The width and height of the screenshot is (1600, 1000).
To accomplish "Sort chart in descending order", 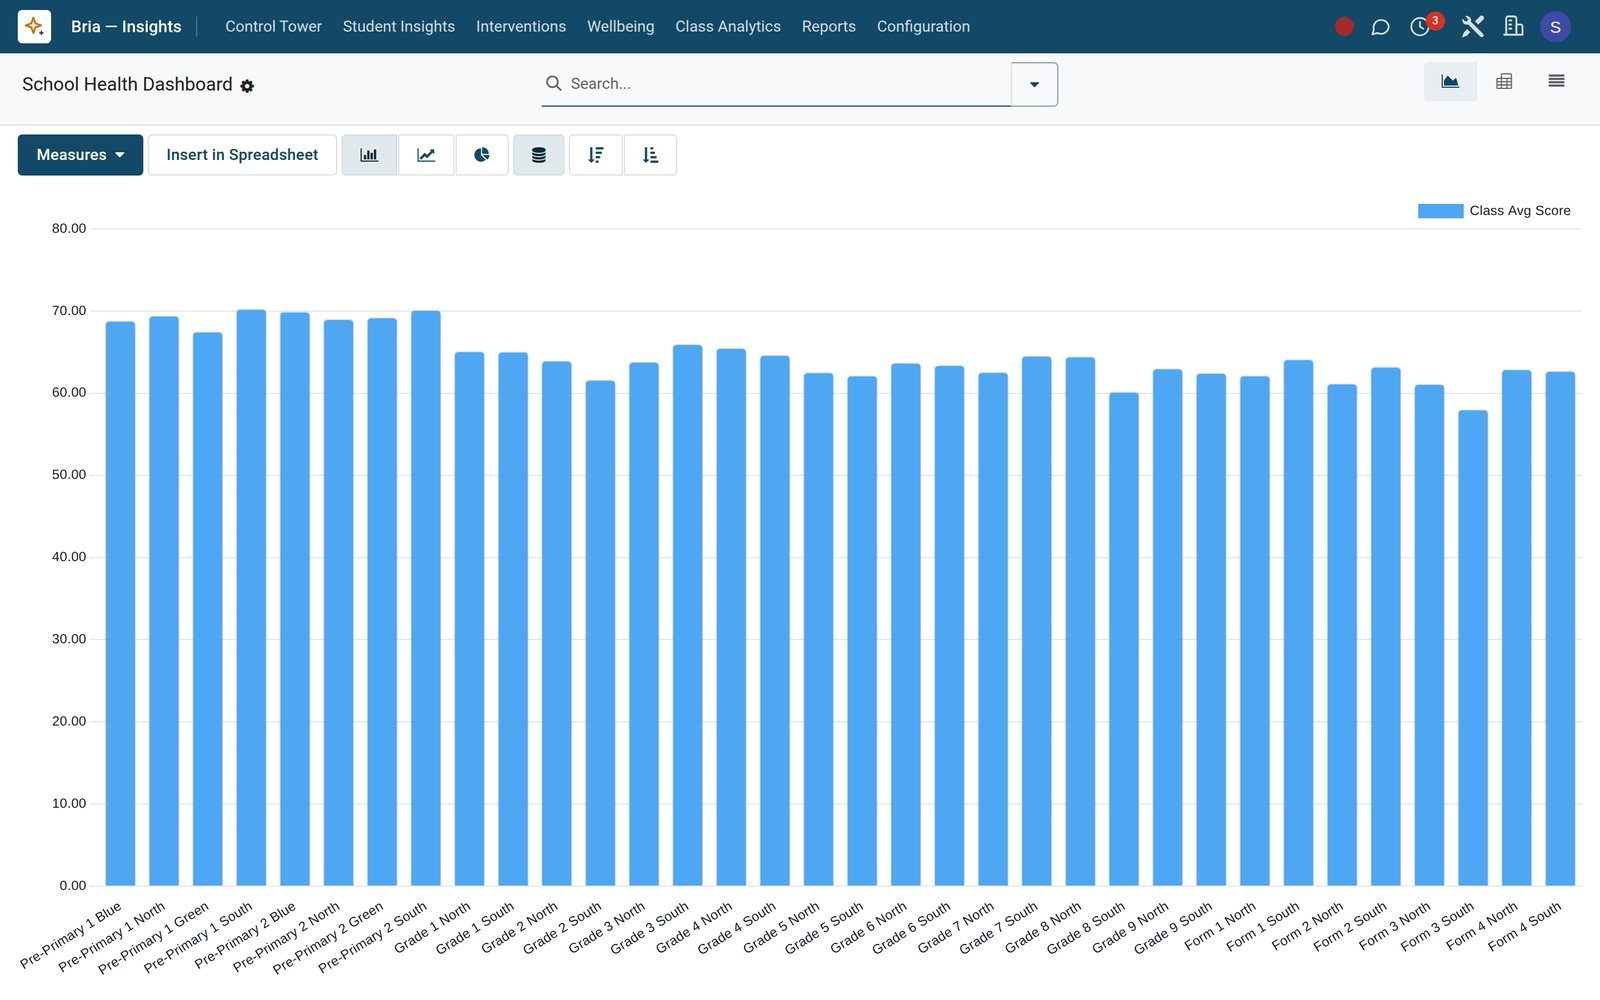I will pos(596,155).
